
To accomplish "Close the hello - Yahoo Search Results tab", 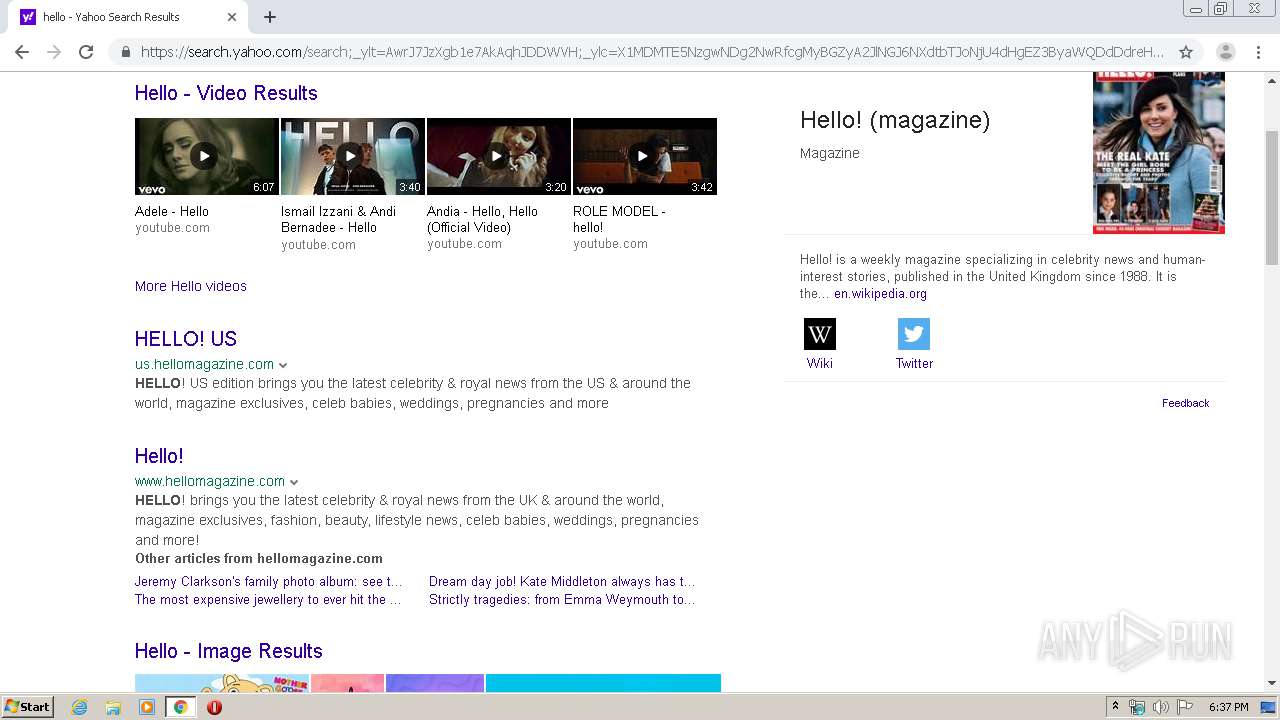I will point(232,17).
